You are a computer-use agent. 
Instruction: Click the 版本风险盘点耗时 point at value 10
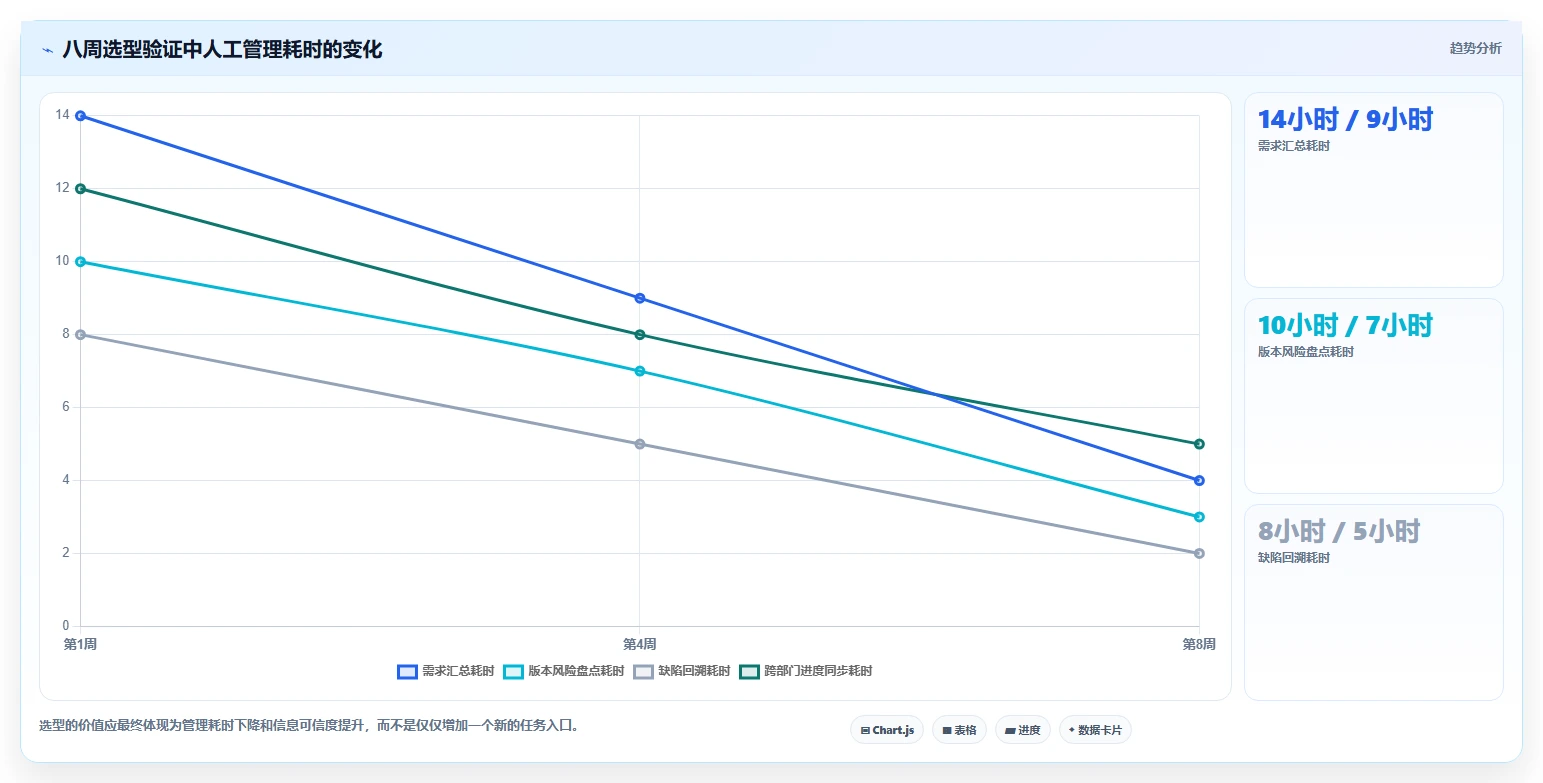coord(80,262)
